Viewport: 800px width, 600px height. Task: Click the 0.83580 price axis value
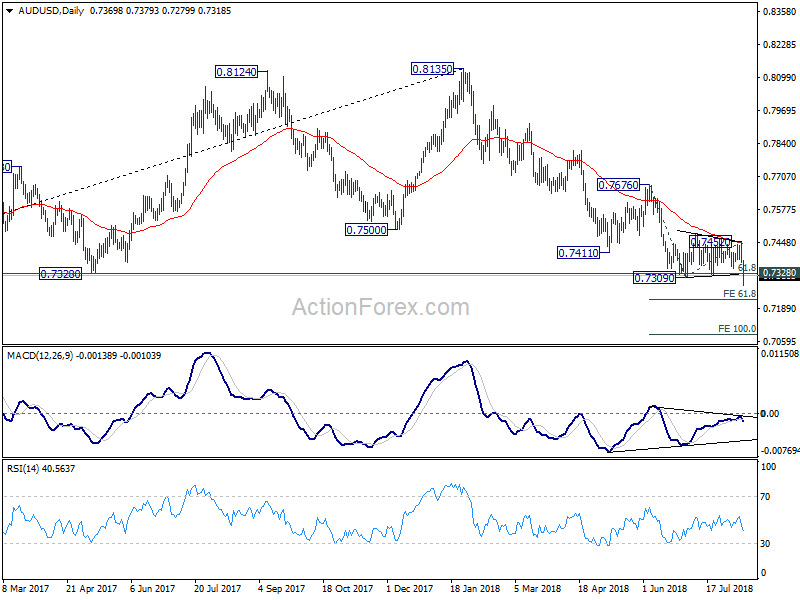click(x=779, y=12)
